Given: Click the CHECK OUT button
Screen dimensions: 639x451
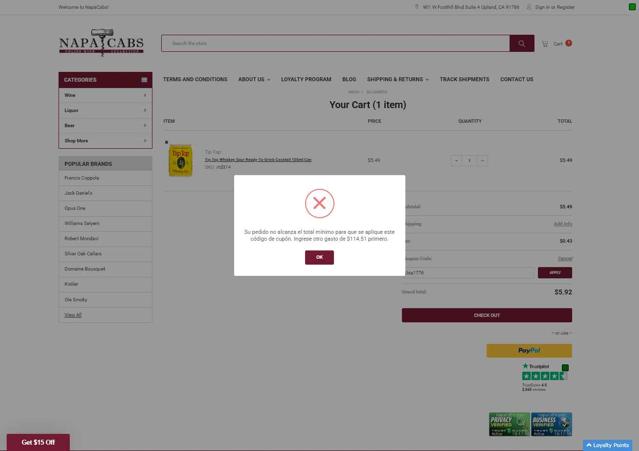Looking at the screenshot, I should tap(487, 315).
